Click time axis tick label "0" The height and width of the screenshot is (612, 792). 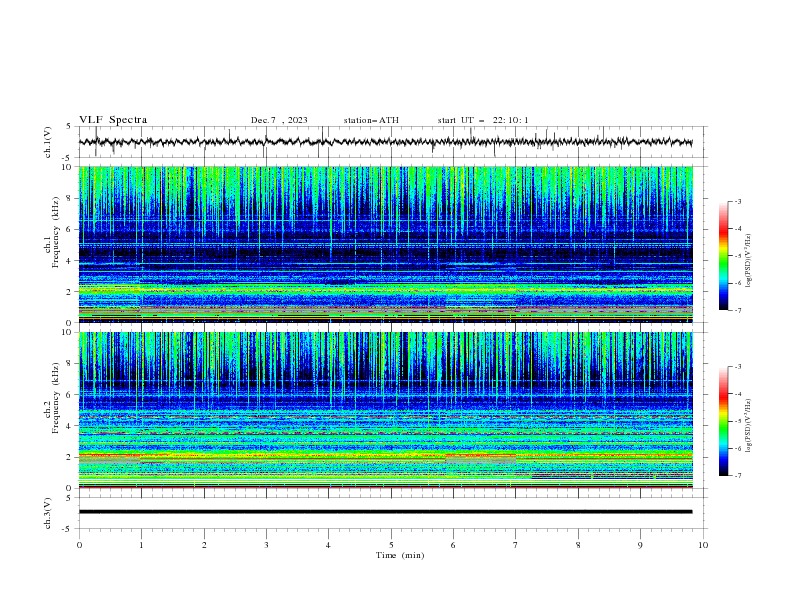coord(79,545)
